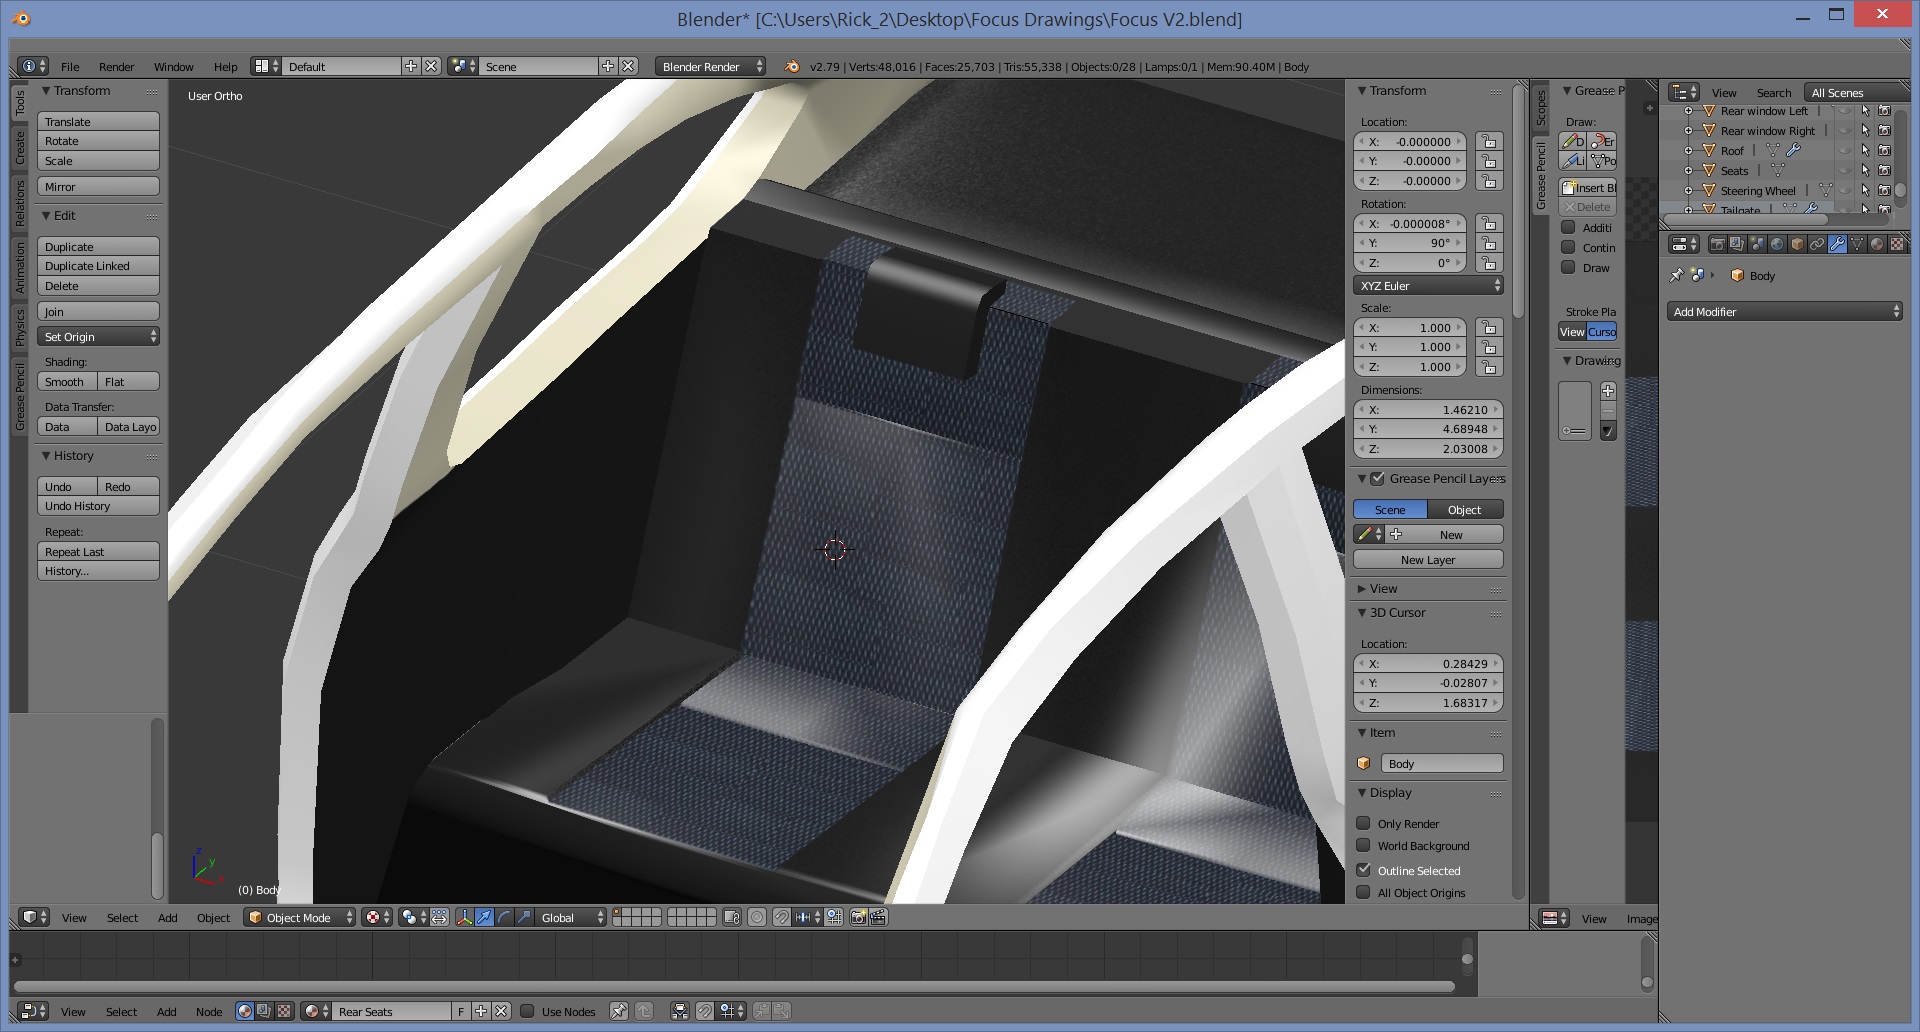This screenshot has height=1032, width=1920.
Task: Select the Object grease pencil source button
Action: pos(1465,509)
